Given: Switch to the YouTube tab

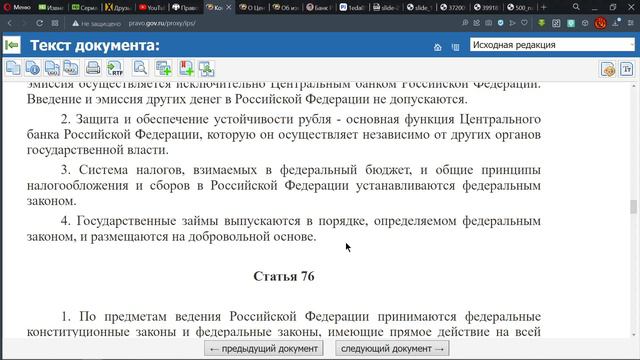Looking at the screenshot, I should (151, 7).
